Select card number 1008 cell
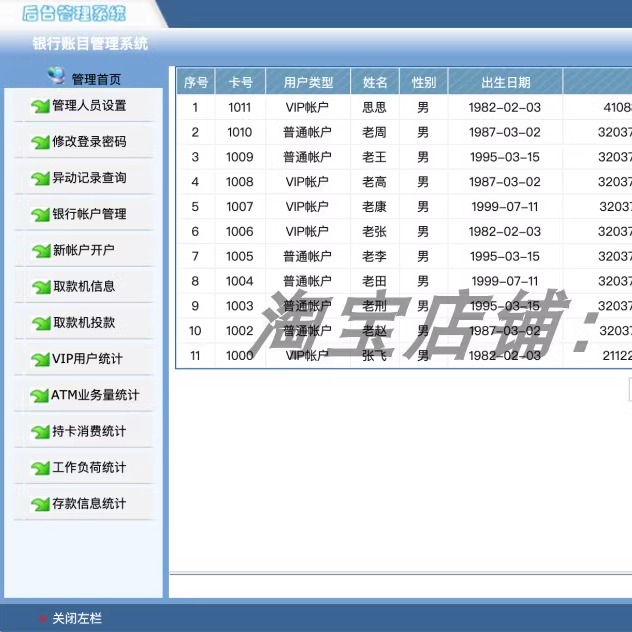Image resolution: width=632 pixels, height=632 pixels. pyautogui.click(x=240, y=182)
